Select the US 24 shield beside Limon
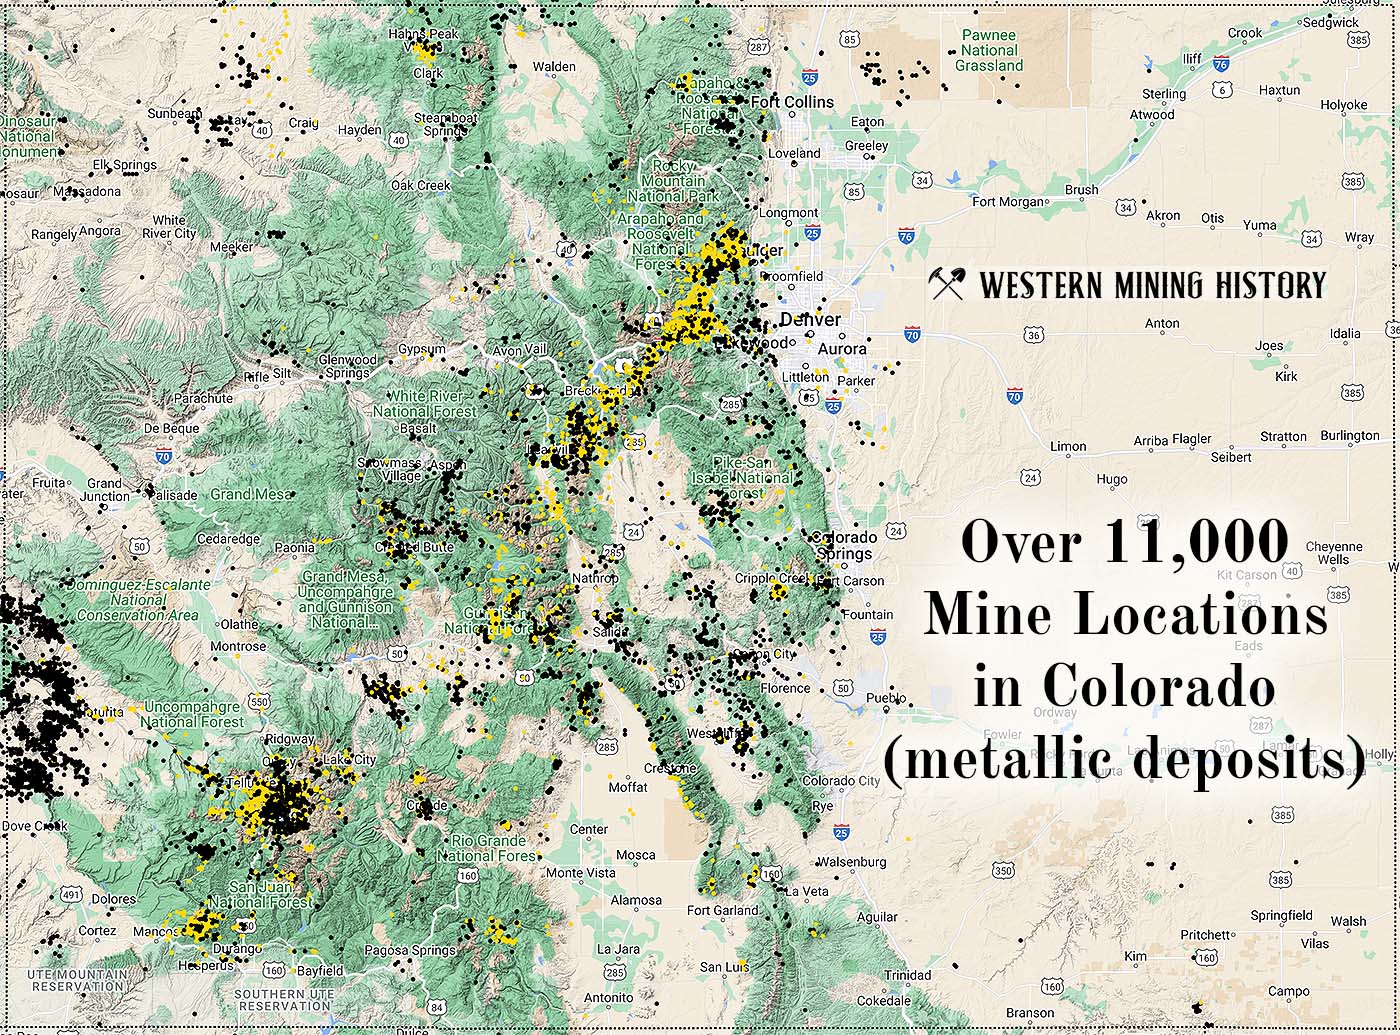 tap(1031, 478)
